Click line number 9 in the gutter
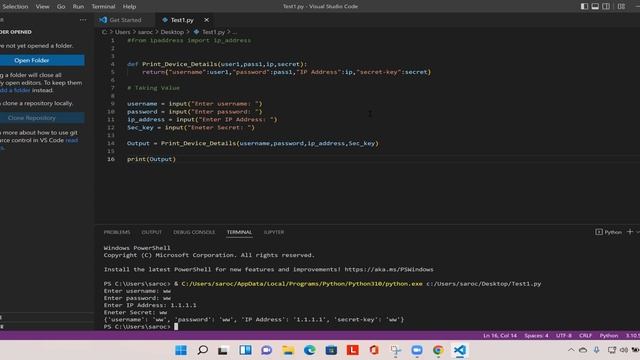This screenshot has height=360, width=640. click(x=113, y=104)
